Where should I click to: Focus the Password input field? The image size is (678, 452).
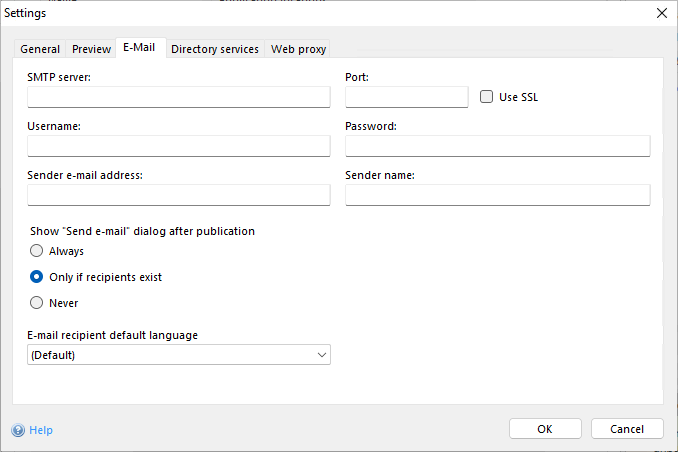click(x=497, y=146)
